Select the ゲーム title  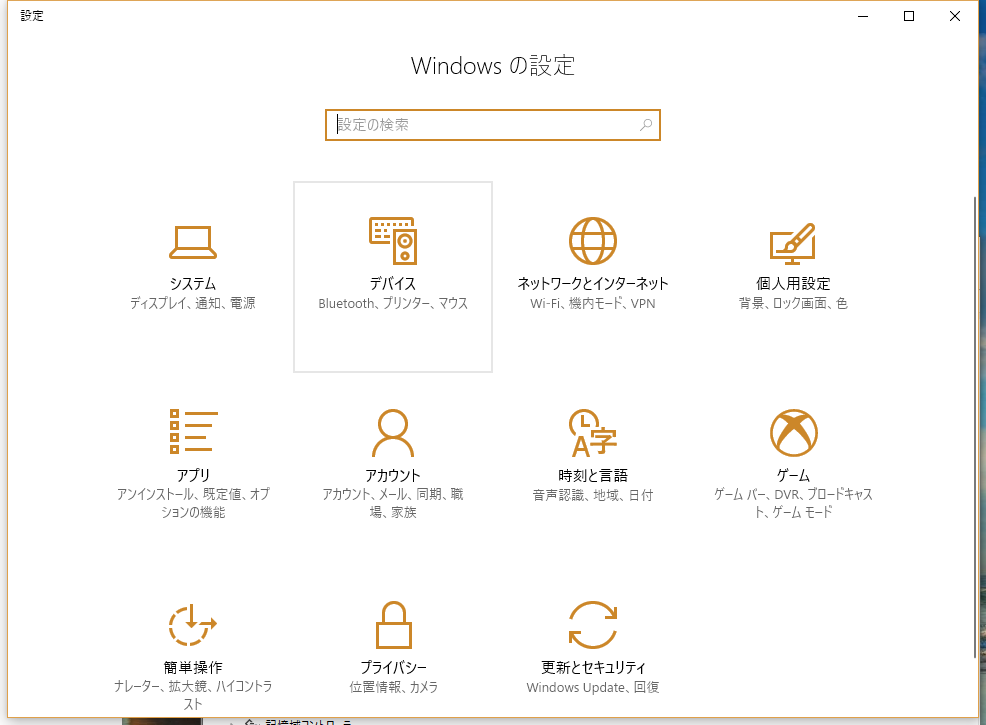pyautogui.click(x=794, y=475)
